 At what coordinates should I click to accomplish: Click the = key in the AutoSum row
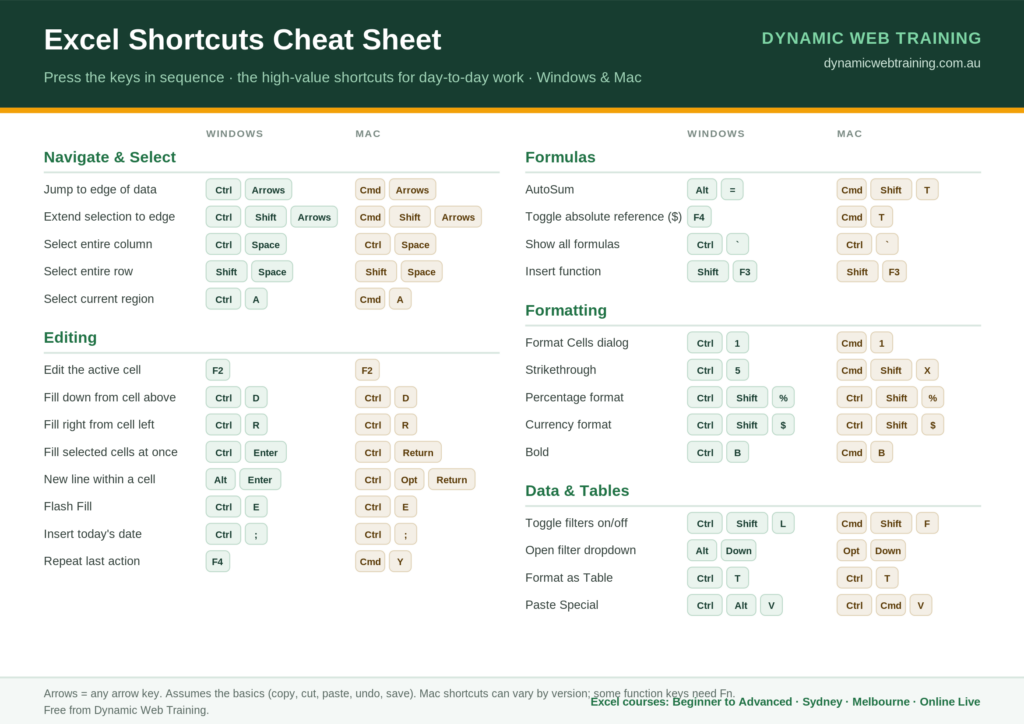pos(732,190)
